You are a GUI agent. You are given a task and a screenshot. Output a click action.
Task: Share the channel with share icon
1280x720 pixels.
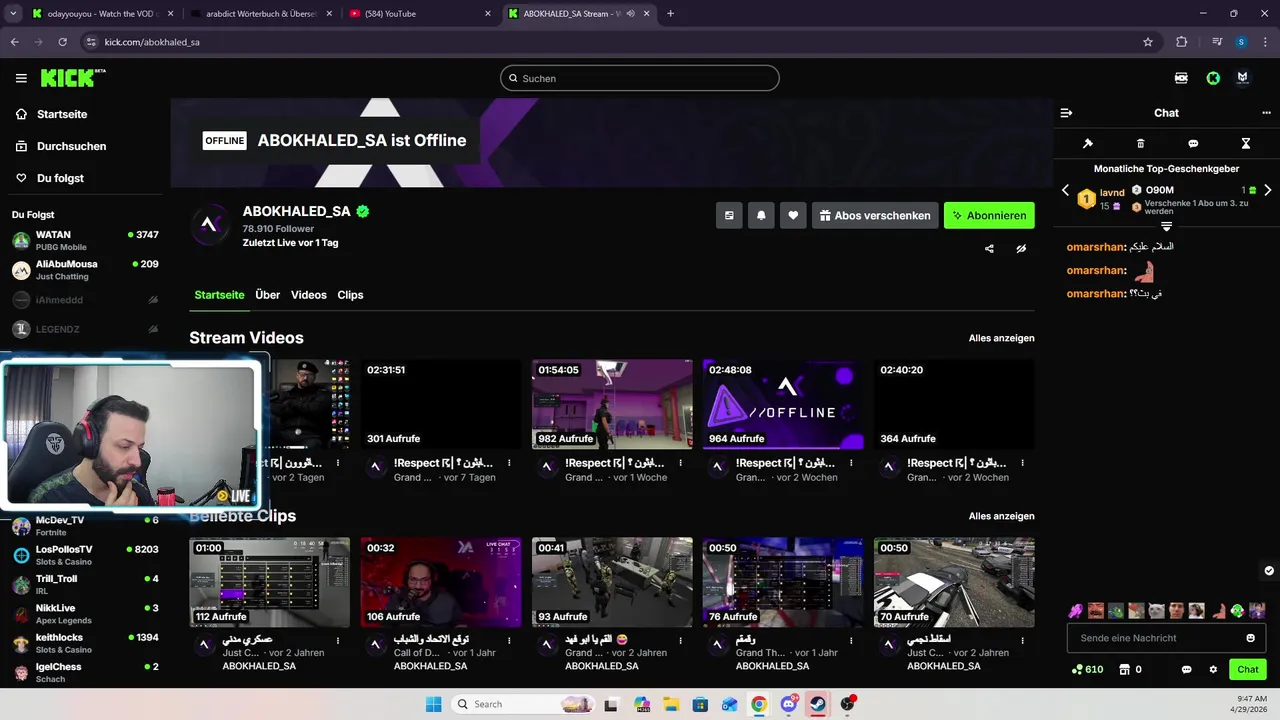[989, 249]
